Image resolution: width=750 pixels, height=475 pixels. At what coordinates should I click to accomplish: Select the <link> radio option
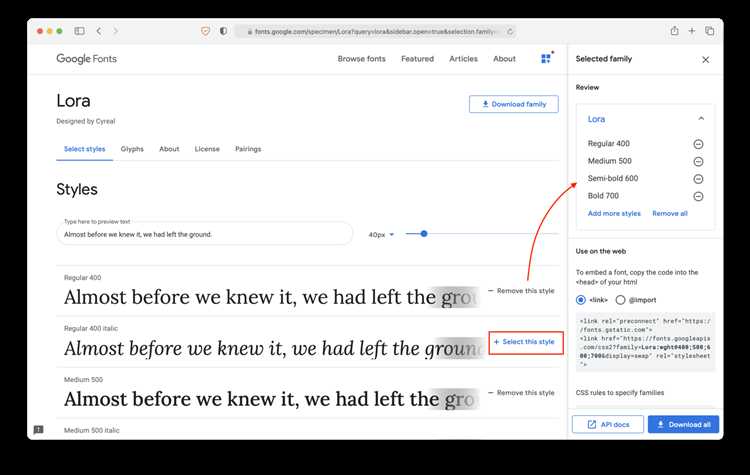point(581,300)
